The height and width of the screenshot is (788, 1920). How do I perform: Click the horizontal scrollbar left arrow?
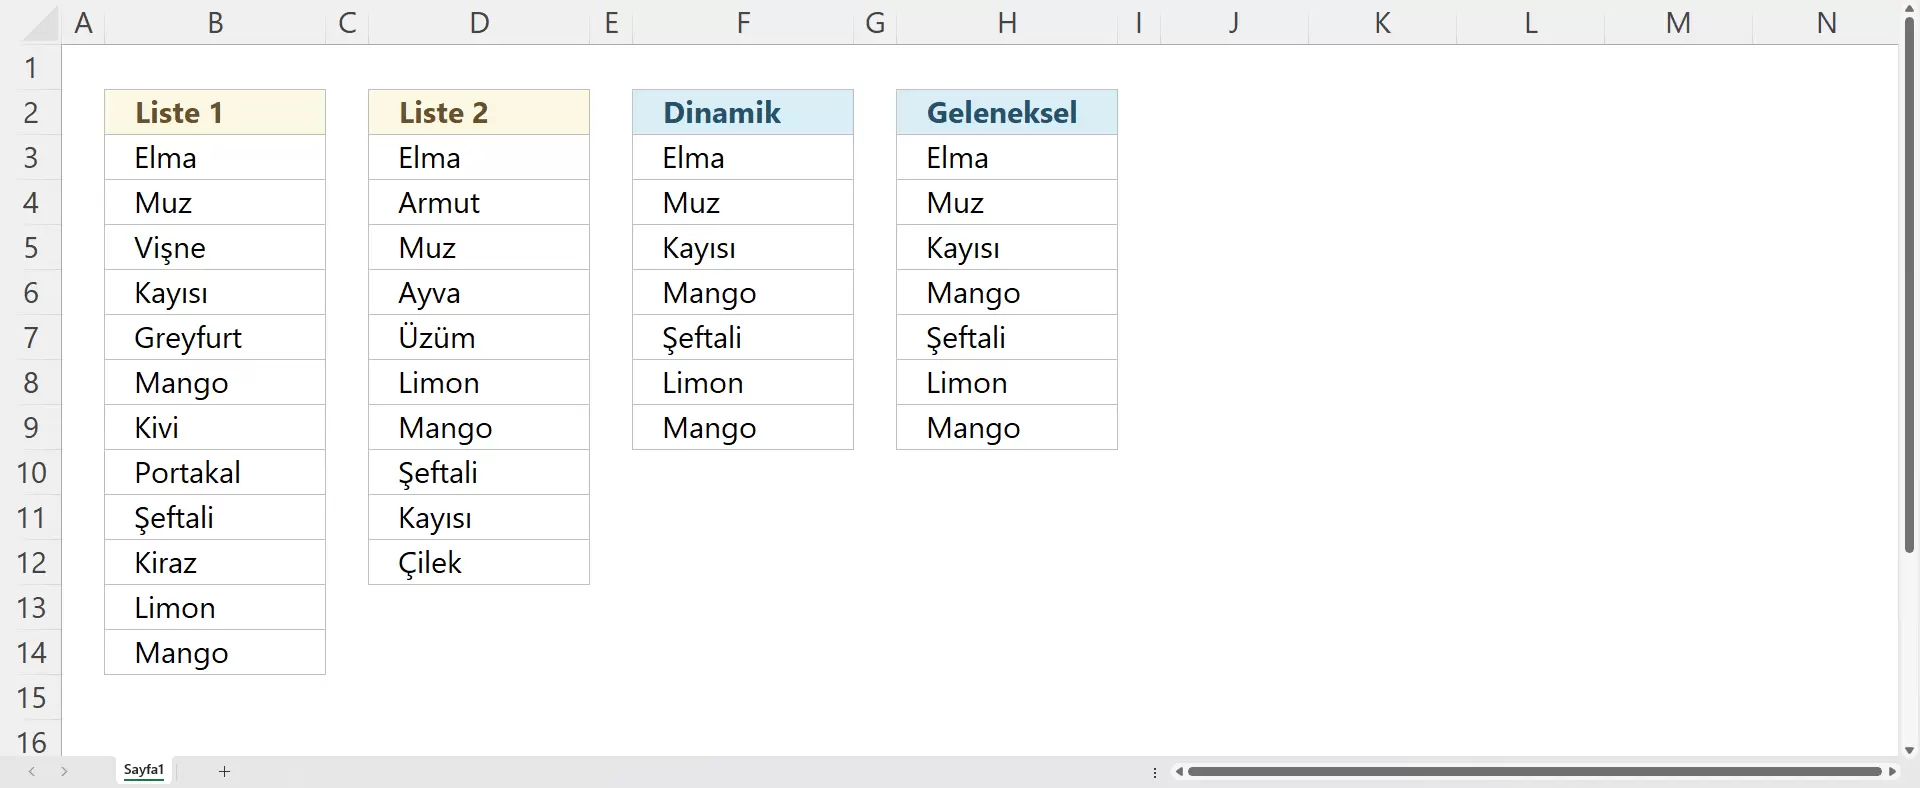(1180, 771)
